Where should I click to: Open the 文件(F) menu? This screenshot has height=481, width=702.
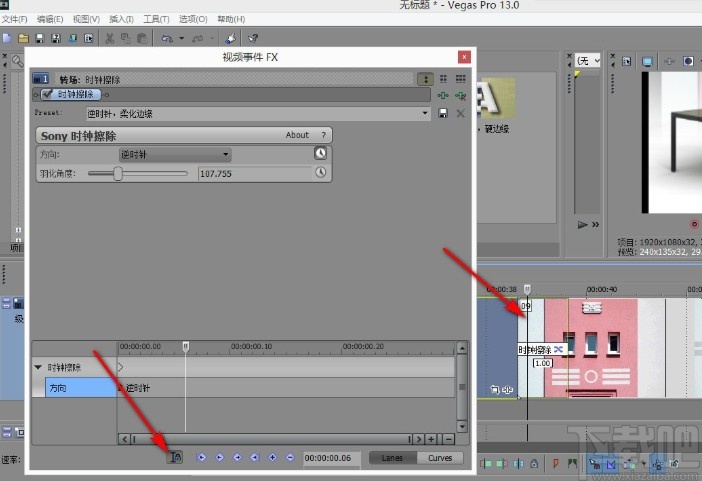click(14, 19)
